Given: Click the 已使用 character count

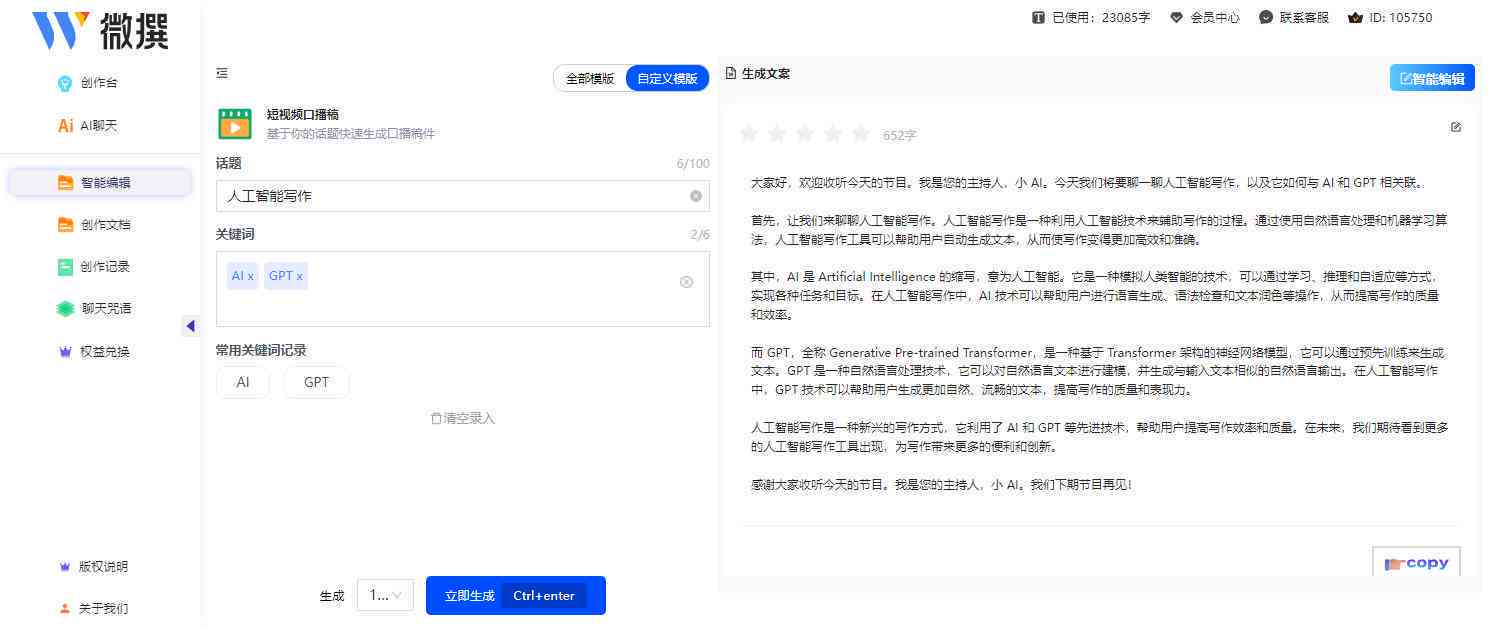Looking at the screenshot, I should click(x=1091, y=17).
